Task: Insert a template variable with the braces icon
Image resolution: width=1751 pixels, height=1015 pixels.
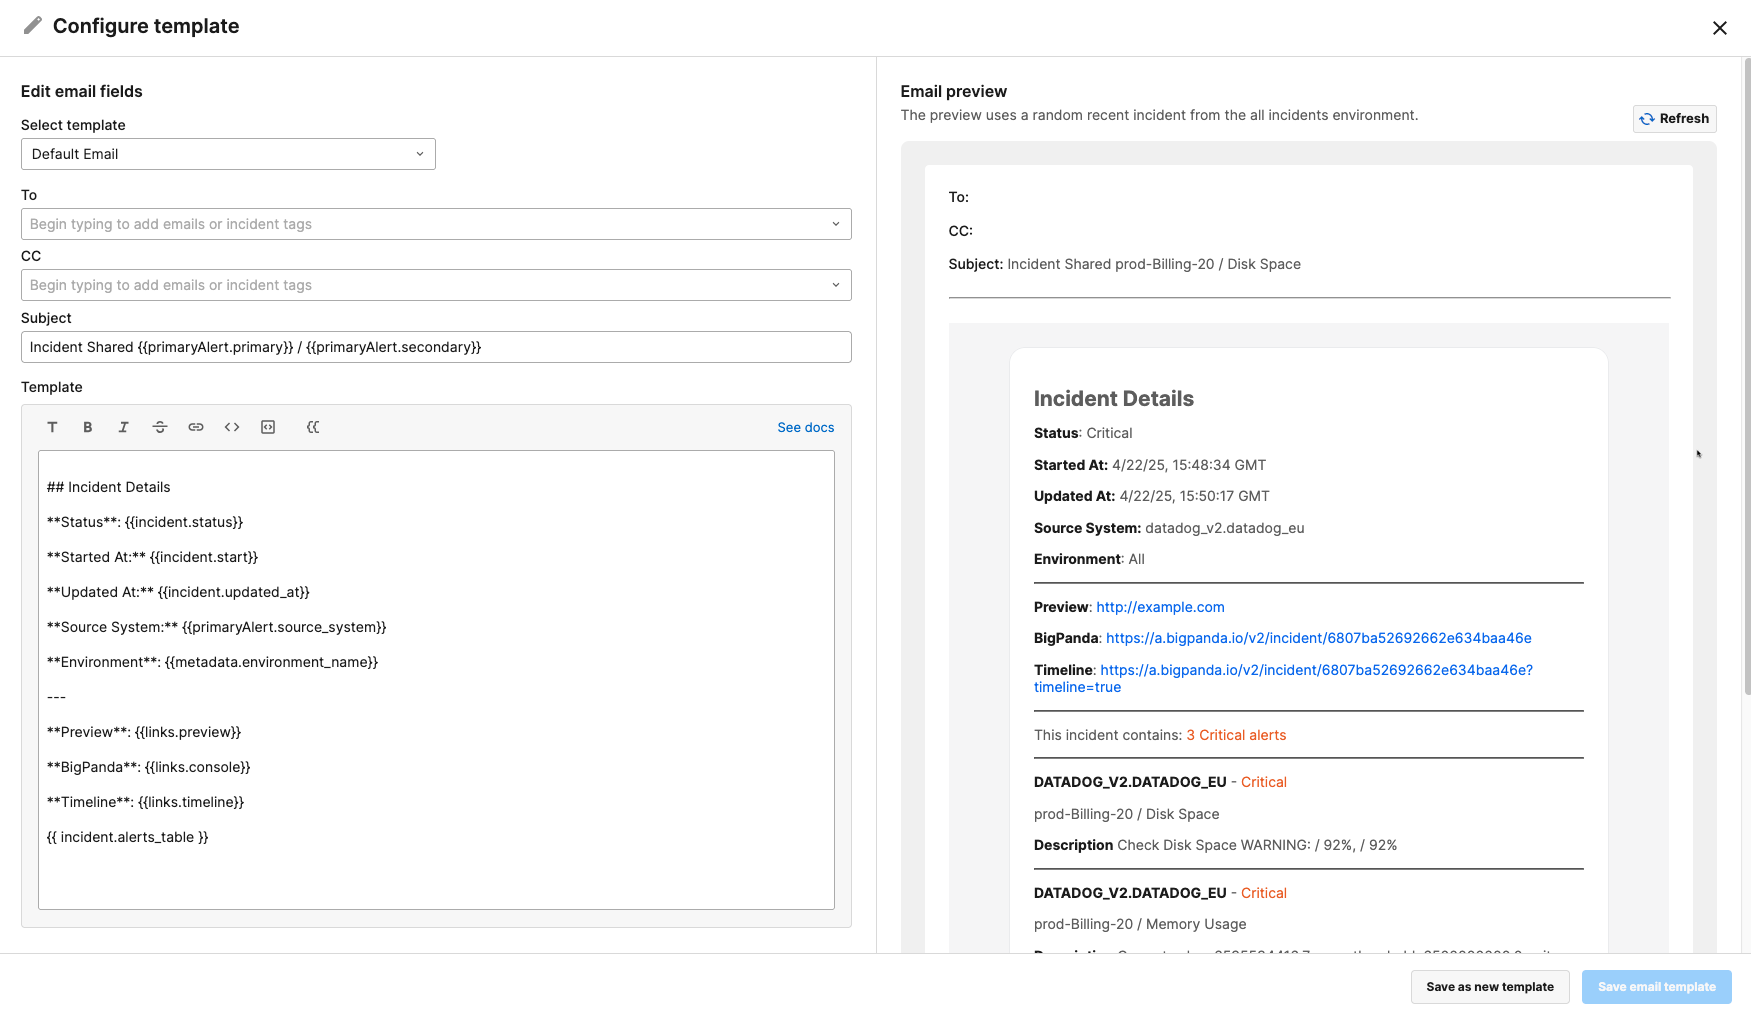Action: pos(313,427)
